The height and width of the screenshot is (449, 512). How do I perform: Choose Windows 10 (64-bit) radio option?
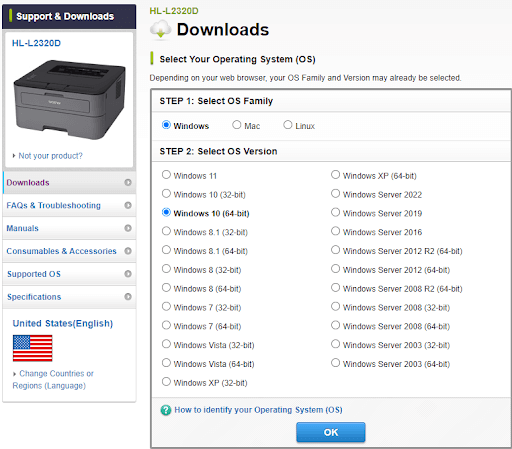coord(166,212)
